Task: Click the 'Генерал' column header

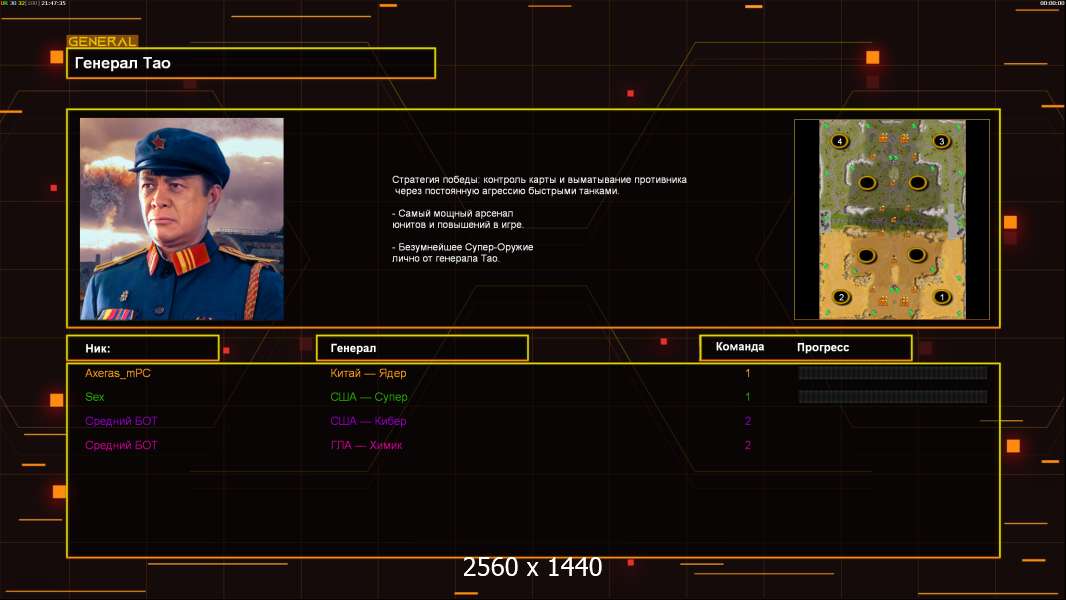Action: click(422, 348)
